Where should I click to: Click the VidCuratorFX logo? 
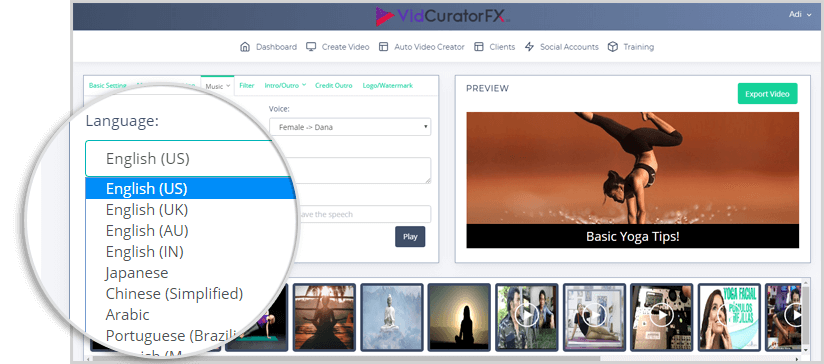pos(442,16)
